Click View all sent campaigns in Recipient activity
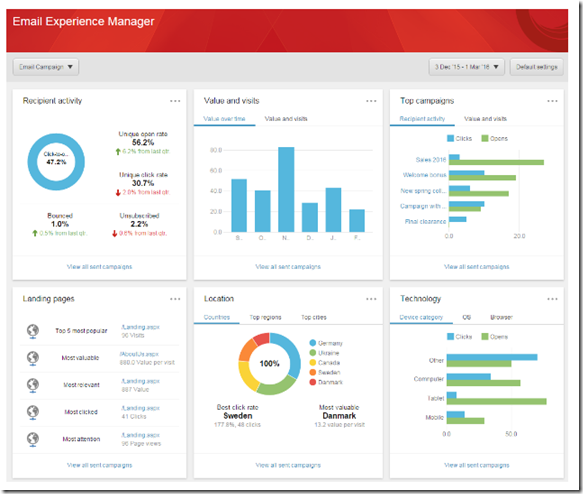Viewport: 583px width, 494px height. coord(99,267)
